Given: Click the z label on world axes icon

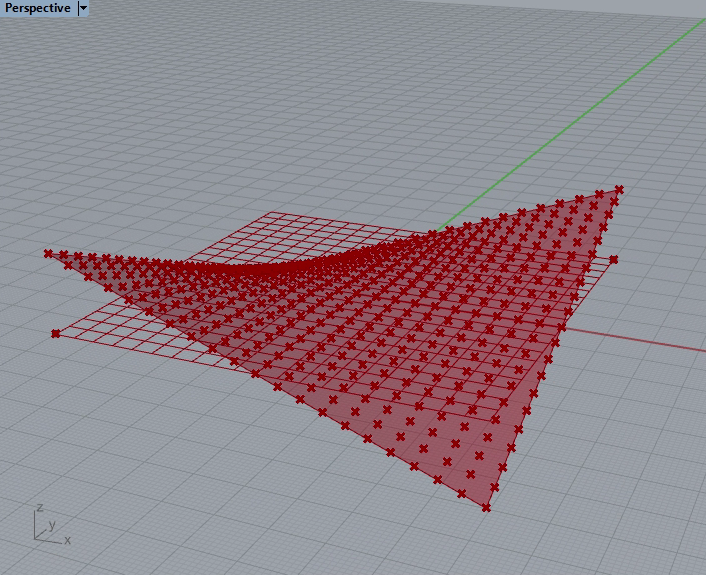Looking at the screenshot, I should [38, 507].
